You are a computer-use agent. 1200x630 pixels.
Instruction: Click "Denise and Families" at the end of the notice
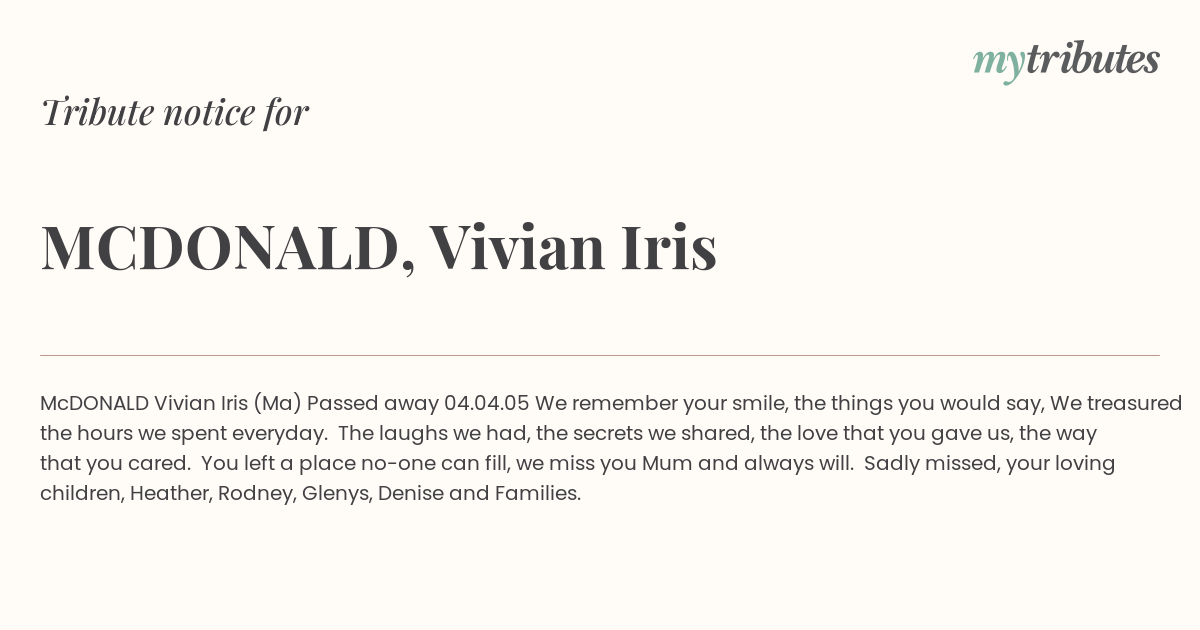(478, 493)
